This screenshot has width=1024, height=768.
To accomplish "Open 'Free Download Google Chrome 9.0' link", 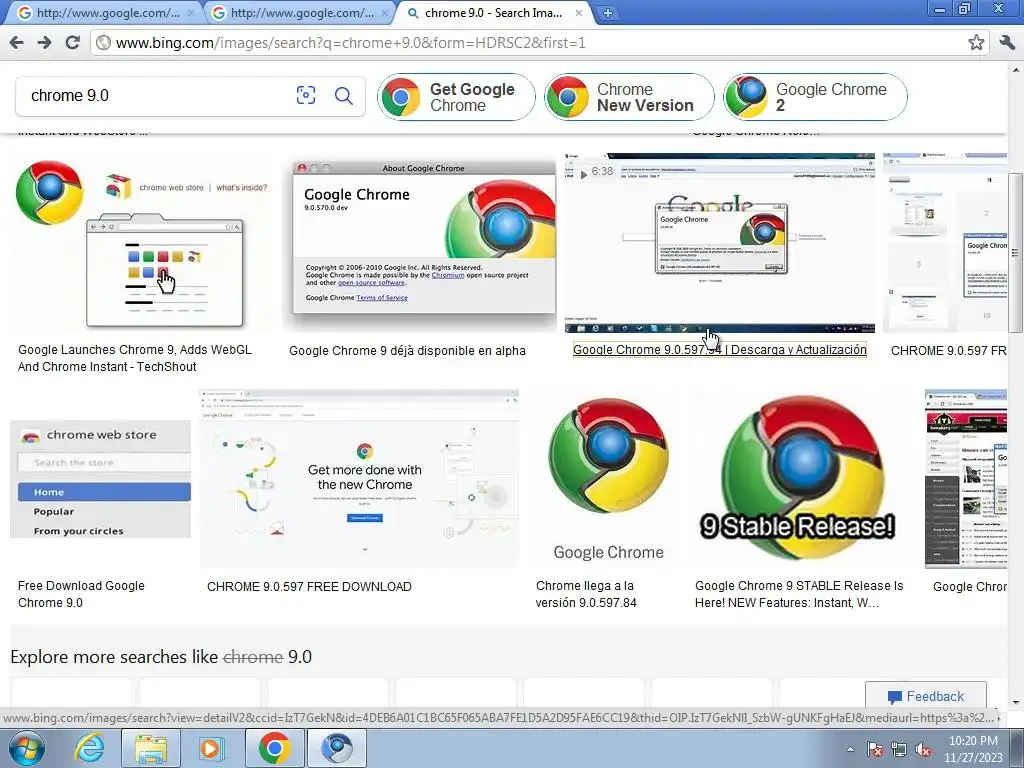I will (x=81, y=594).
